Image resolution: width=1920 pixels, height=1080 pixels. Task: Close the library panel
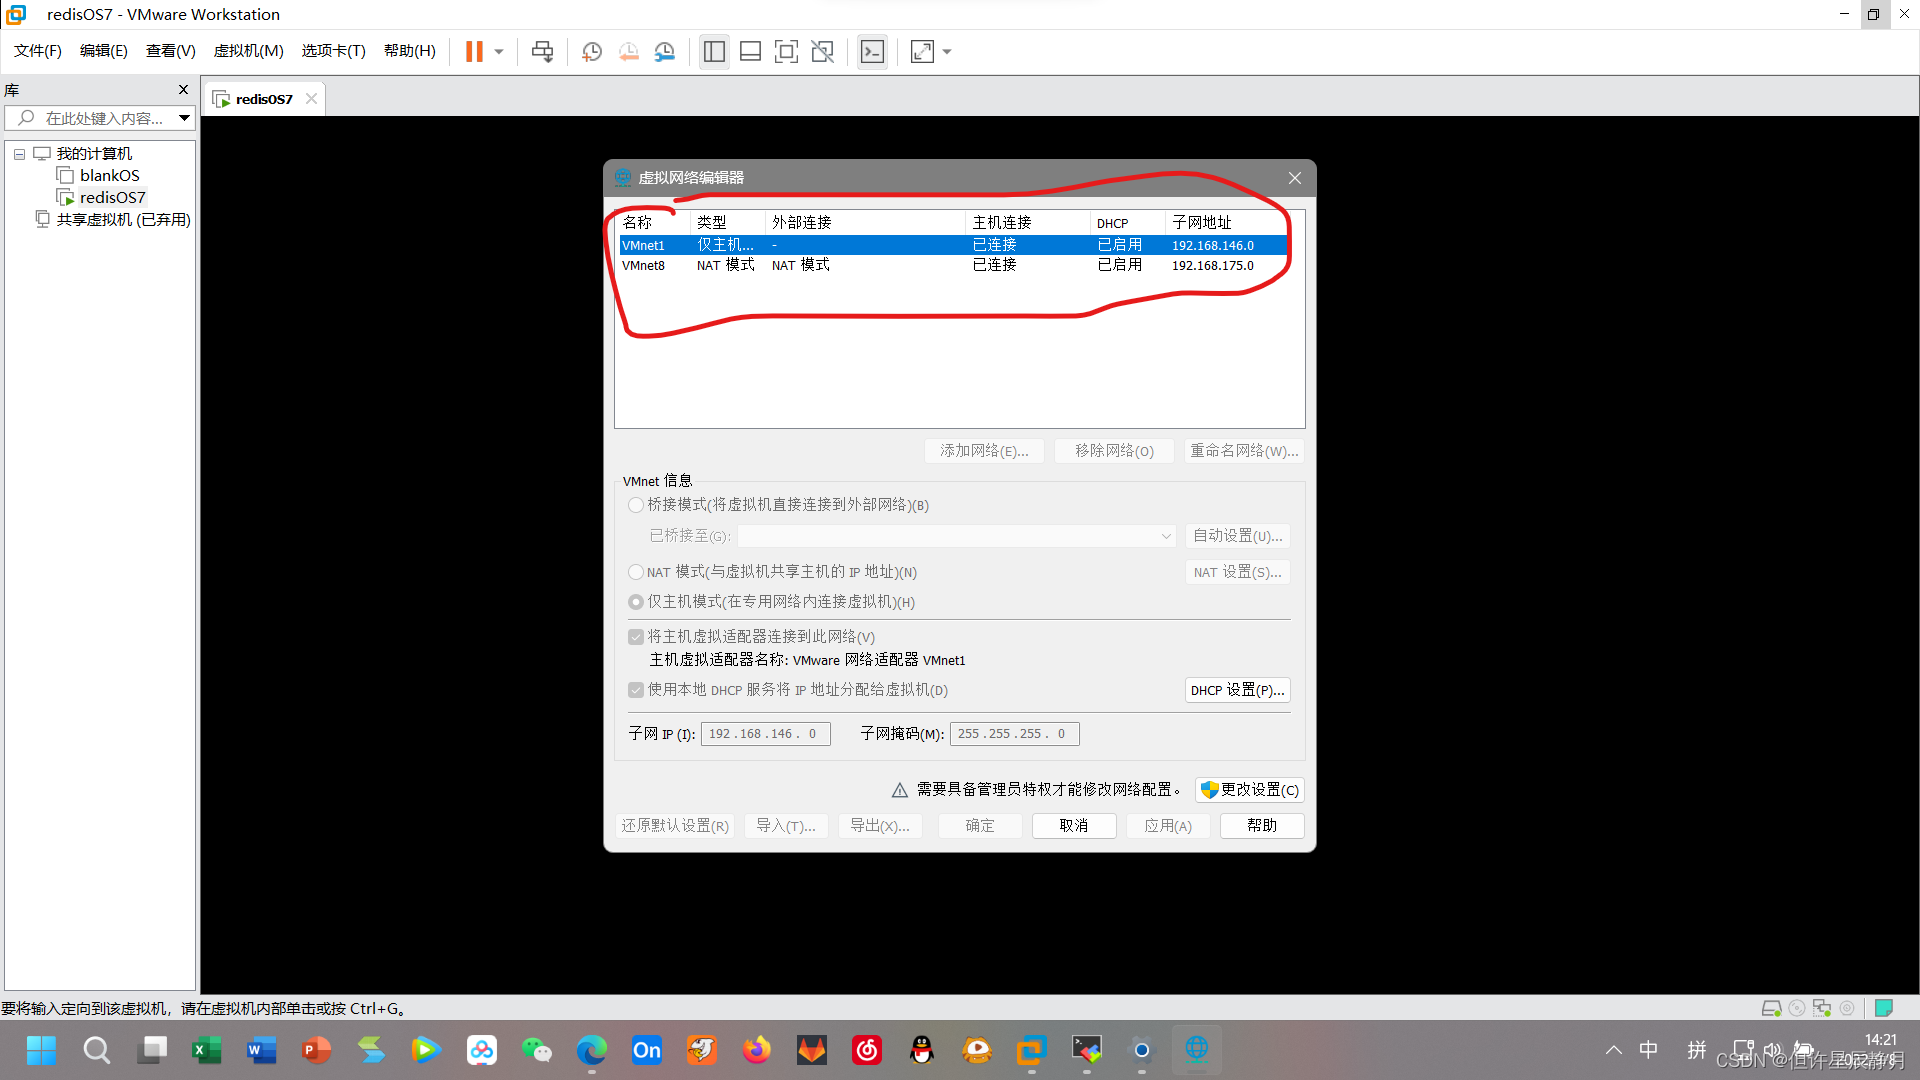click(183, 89)
